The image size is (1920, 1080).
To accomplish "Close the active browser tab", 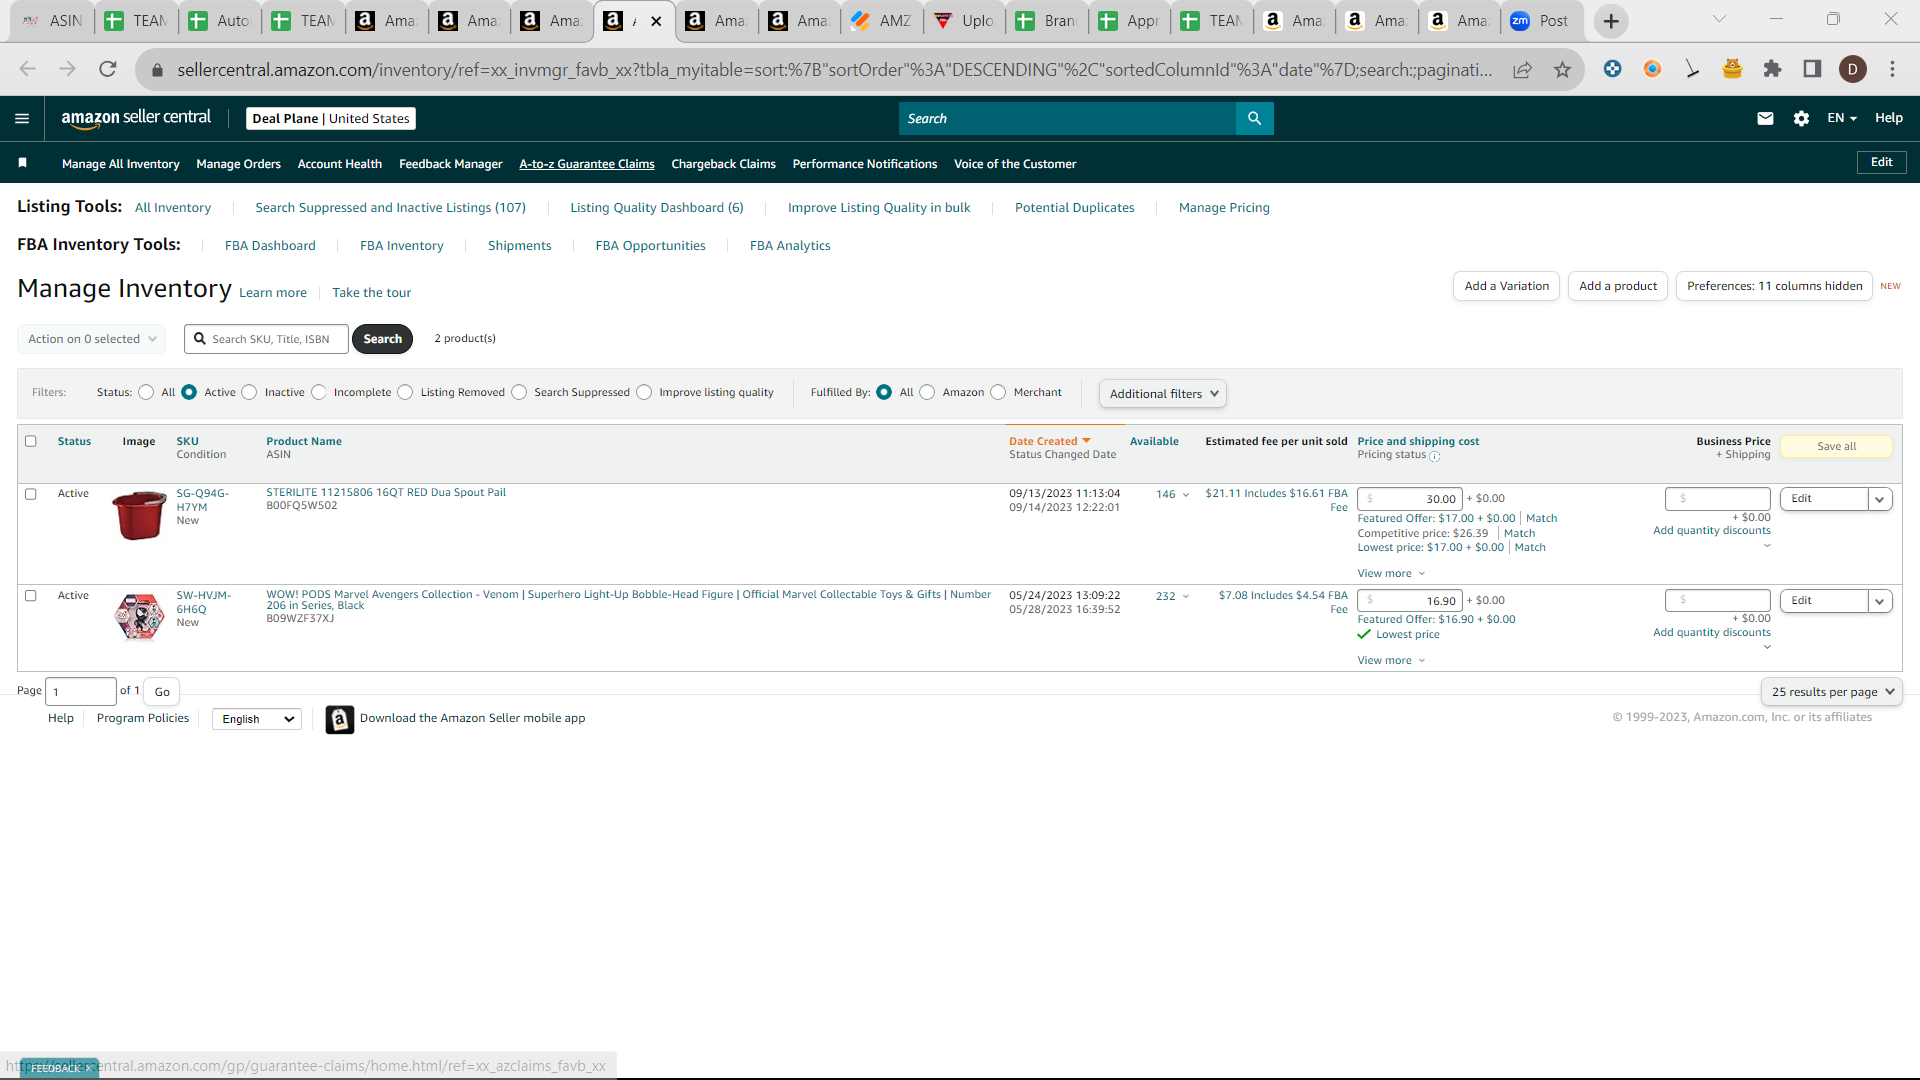I will (656, 21).
